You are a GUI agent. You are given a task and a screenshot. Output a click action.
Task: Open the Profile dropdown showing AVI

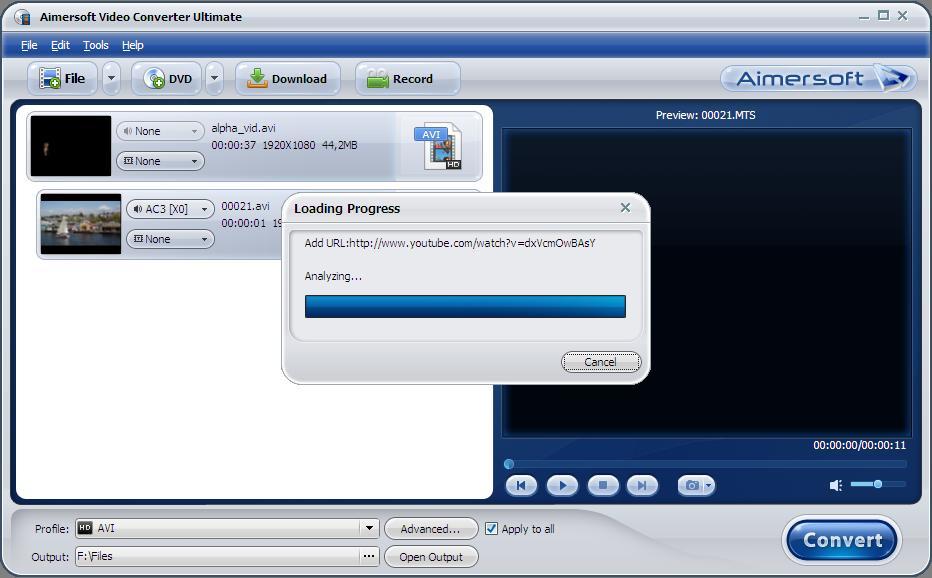(x=368, y=528)
